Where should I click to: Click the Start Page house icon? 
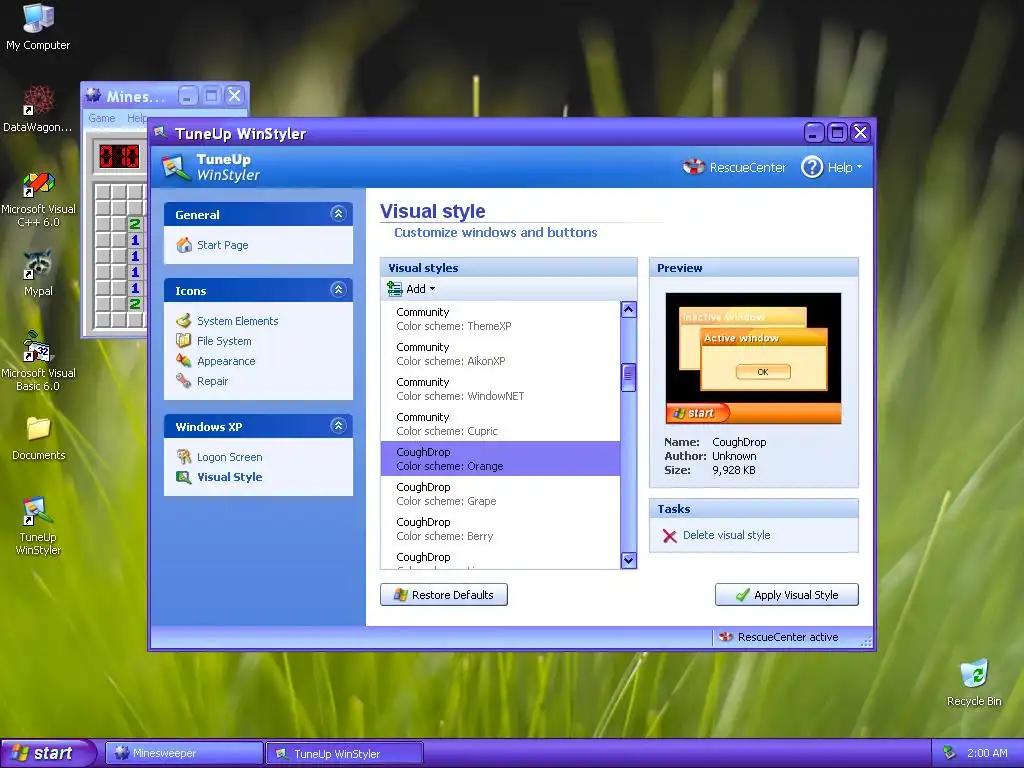[184, 245]
